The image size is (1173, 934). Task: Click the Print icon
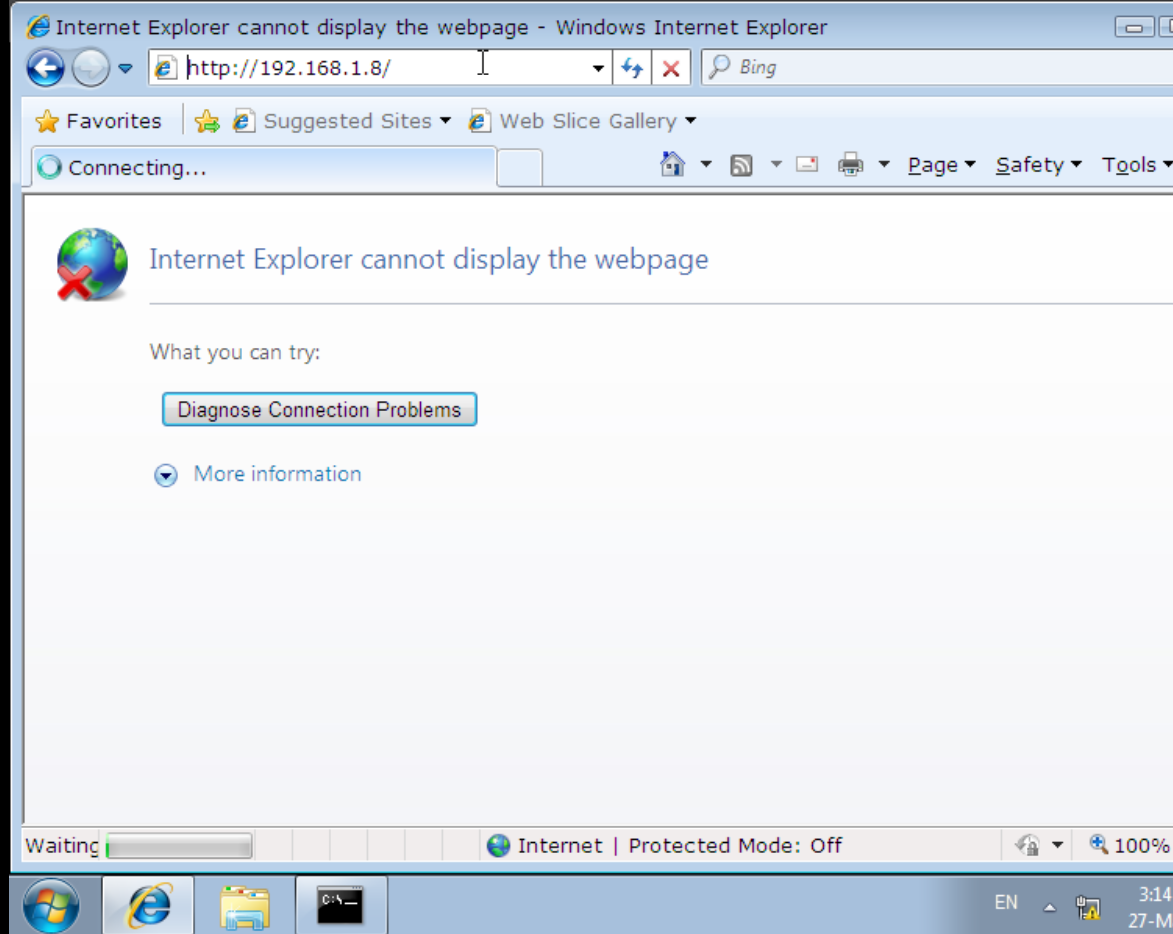pyautogui.click(x=851, y=164)
